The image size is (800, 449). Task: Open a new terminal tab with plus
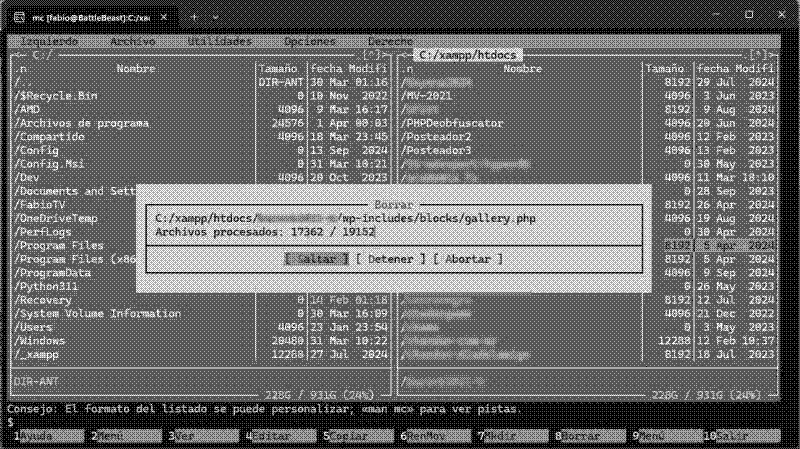[194, 17]
